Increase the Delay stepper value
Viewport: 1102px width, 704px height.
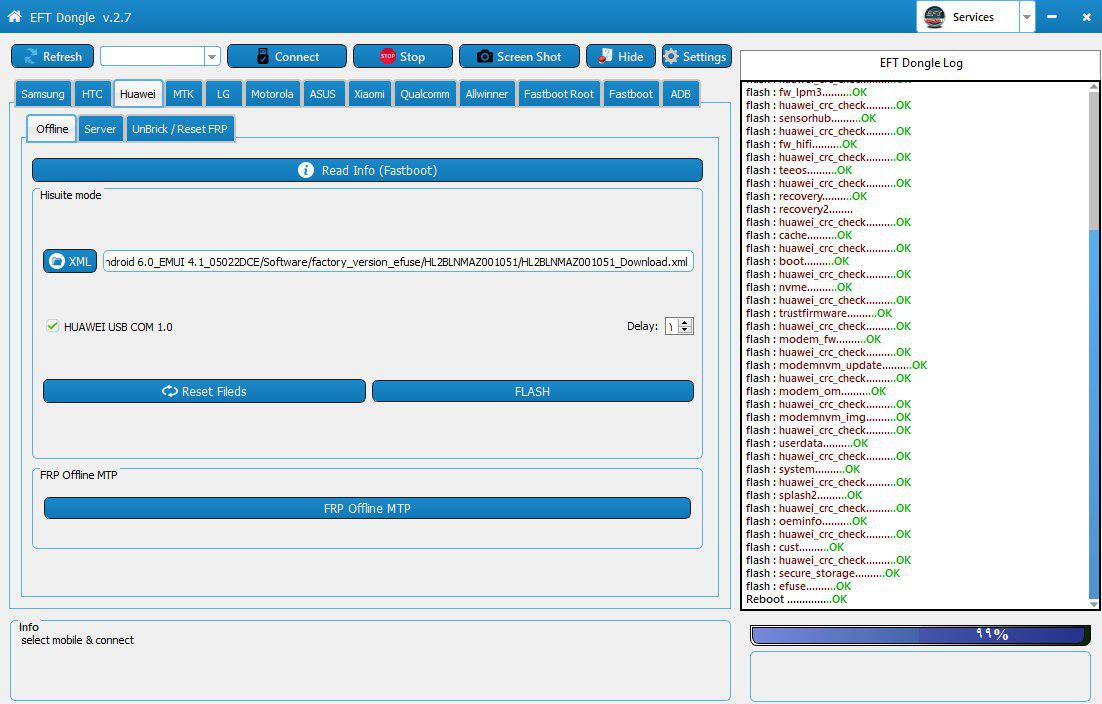pyautogui.click(x=685, y=322)
